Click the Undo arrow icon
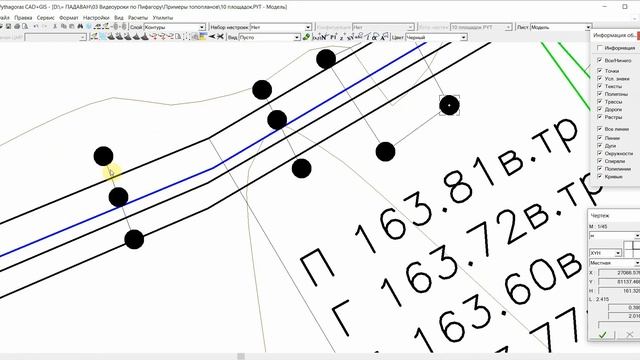Viewport: 640px width, 360px height. pos(36,27)
